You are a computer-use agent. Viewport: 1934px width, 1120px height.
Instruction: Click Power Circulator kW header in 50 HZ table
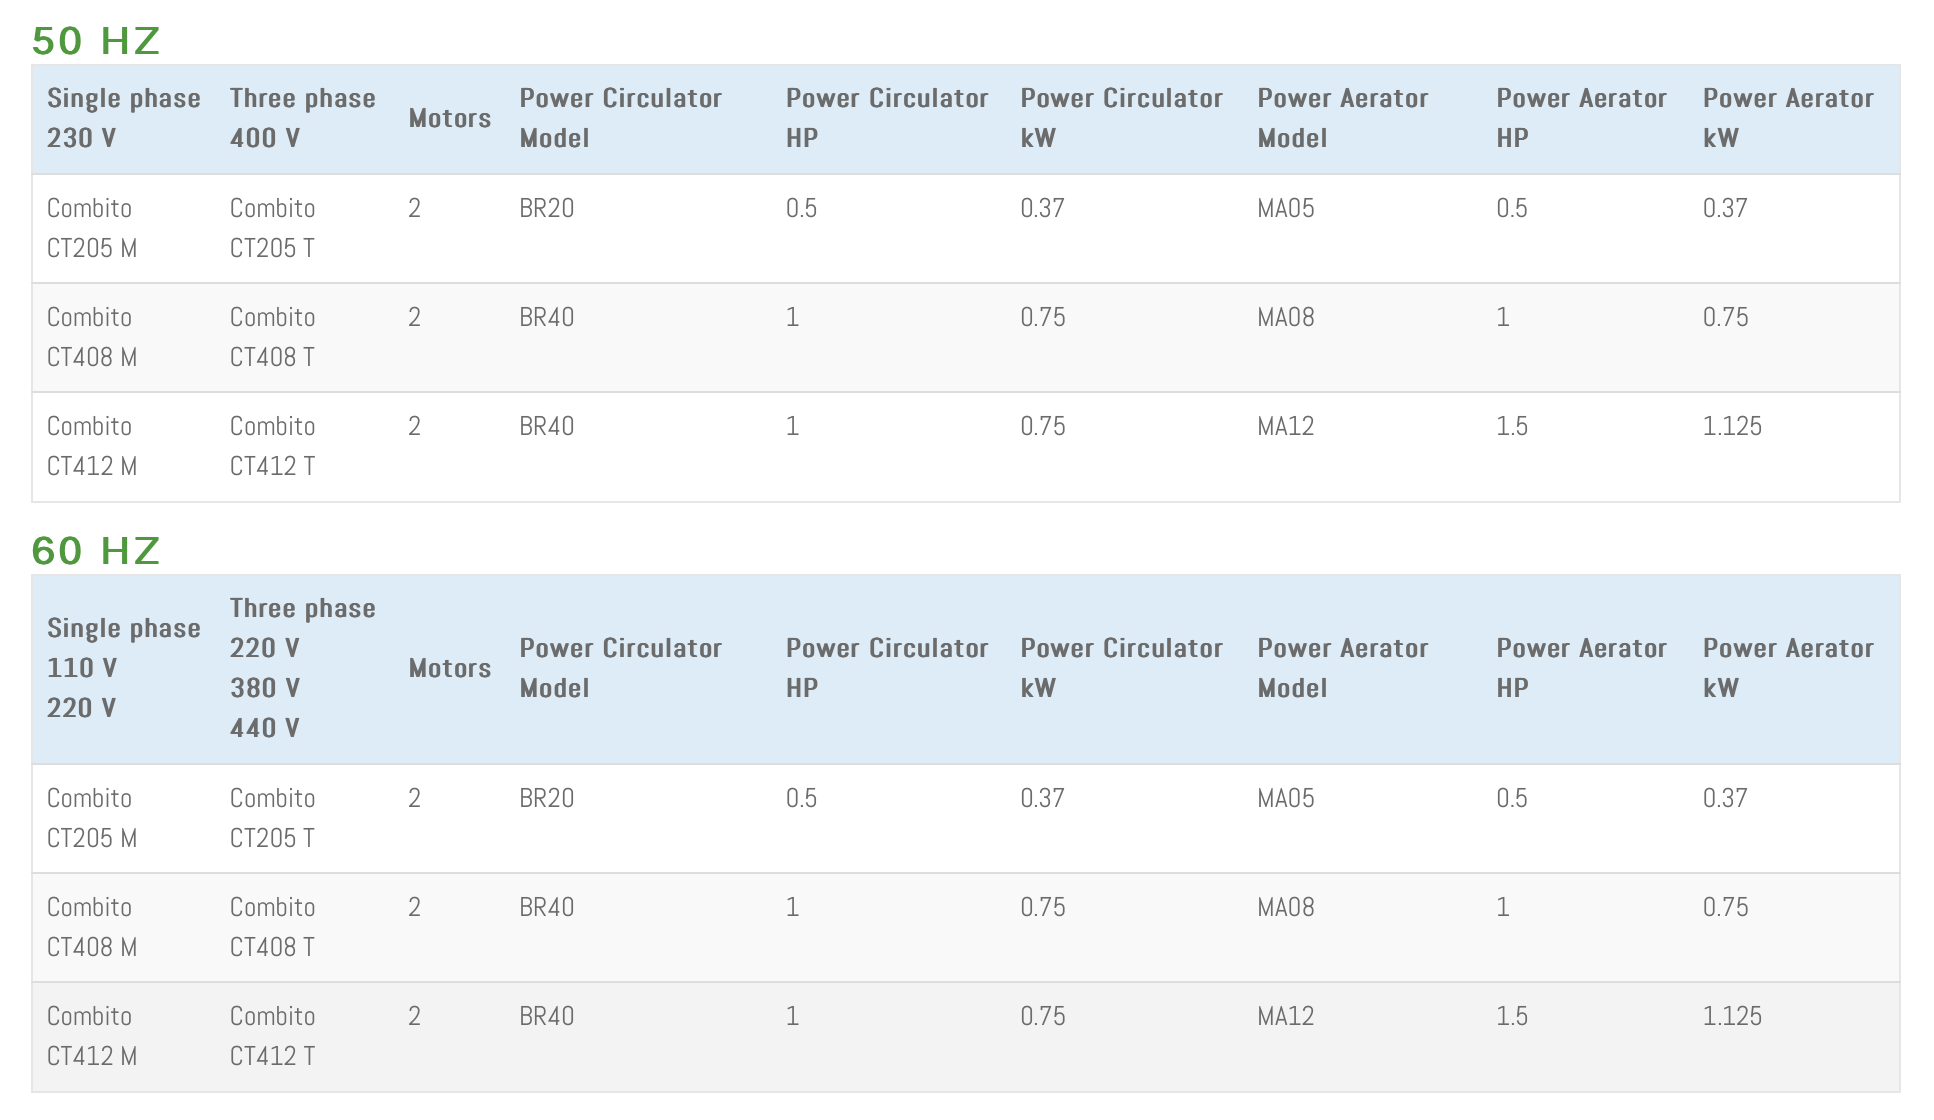point(1121,118)
